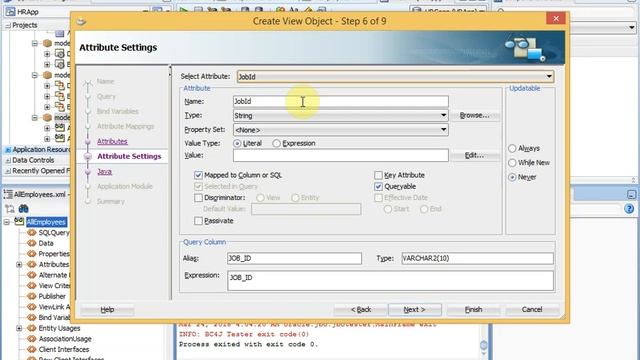Select AllEmployees in the structure tree

coord(47,222)
